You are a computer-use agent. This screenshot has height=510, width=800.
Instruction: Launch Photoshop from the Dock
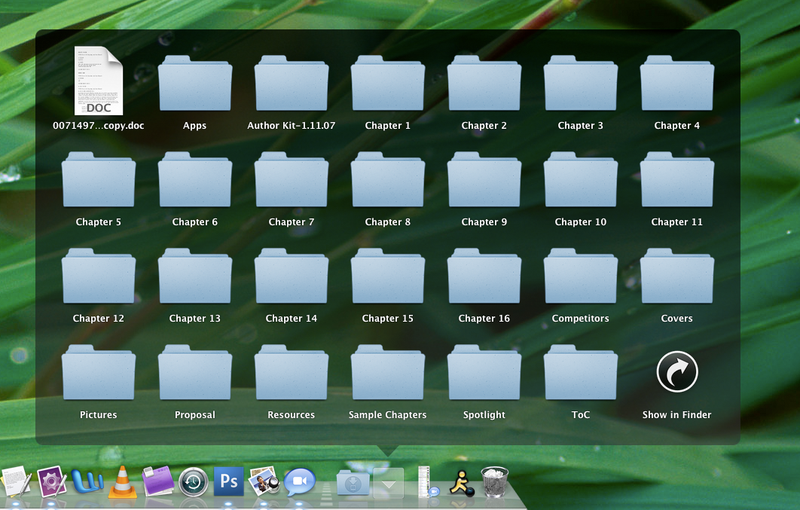point(229,481)
